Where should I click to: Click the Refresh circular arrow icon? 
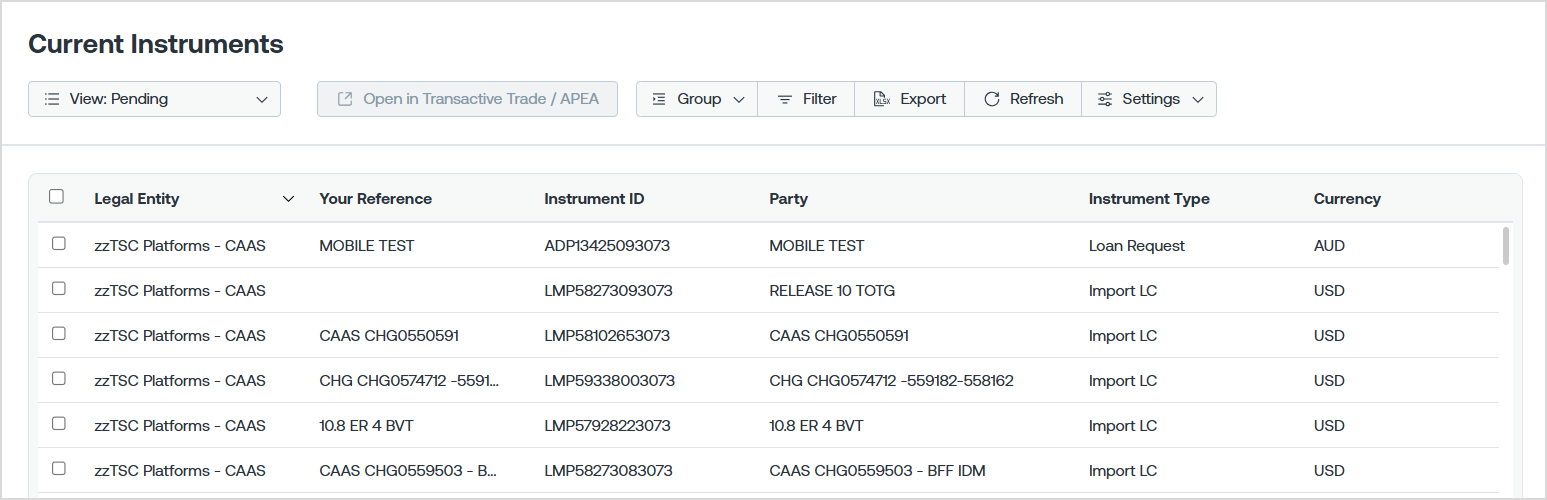[x=992, y=99]
